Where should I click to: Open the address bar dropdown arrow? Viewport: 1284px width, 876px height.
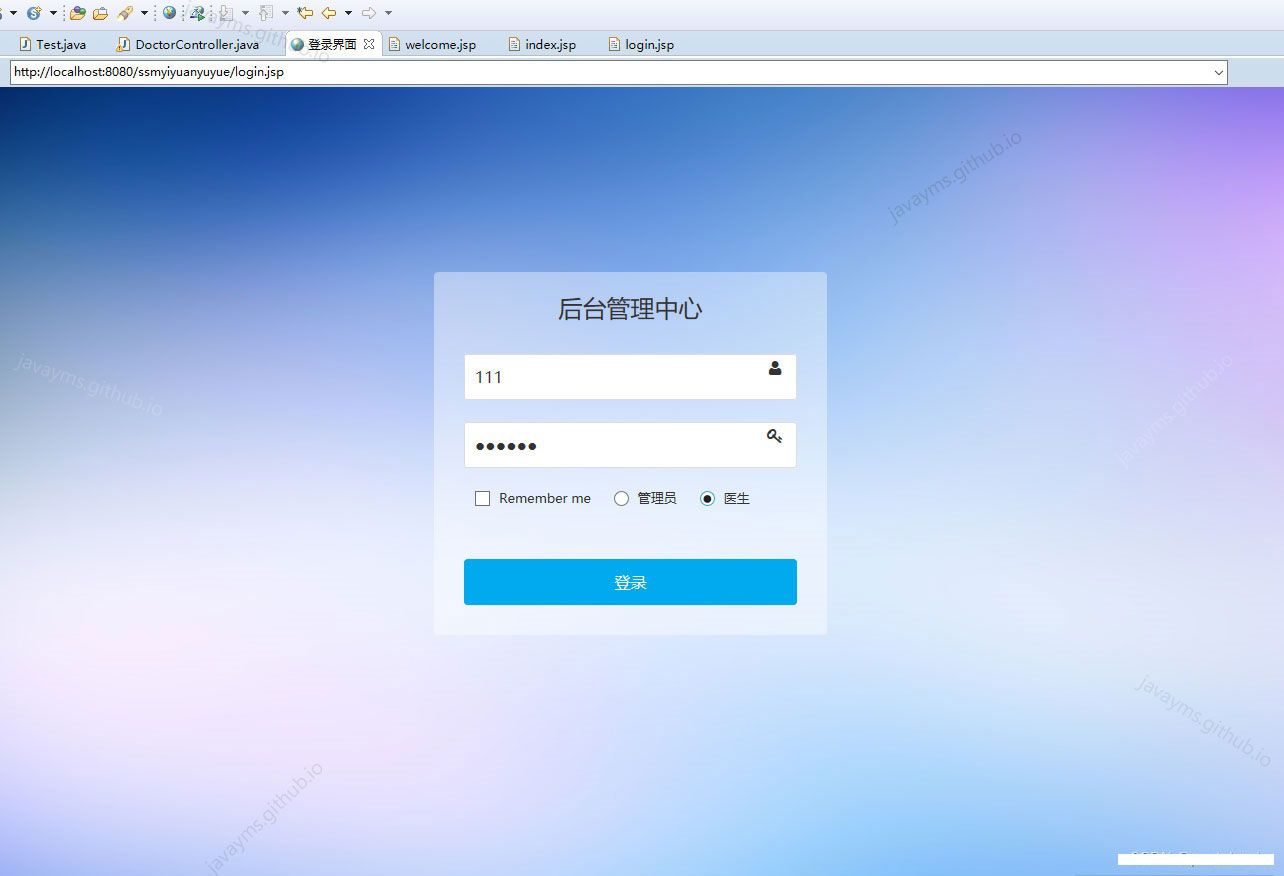click(1218, 71)
